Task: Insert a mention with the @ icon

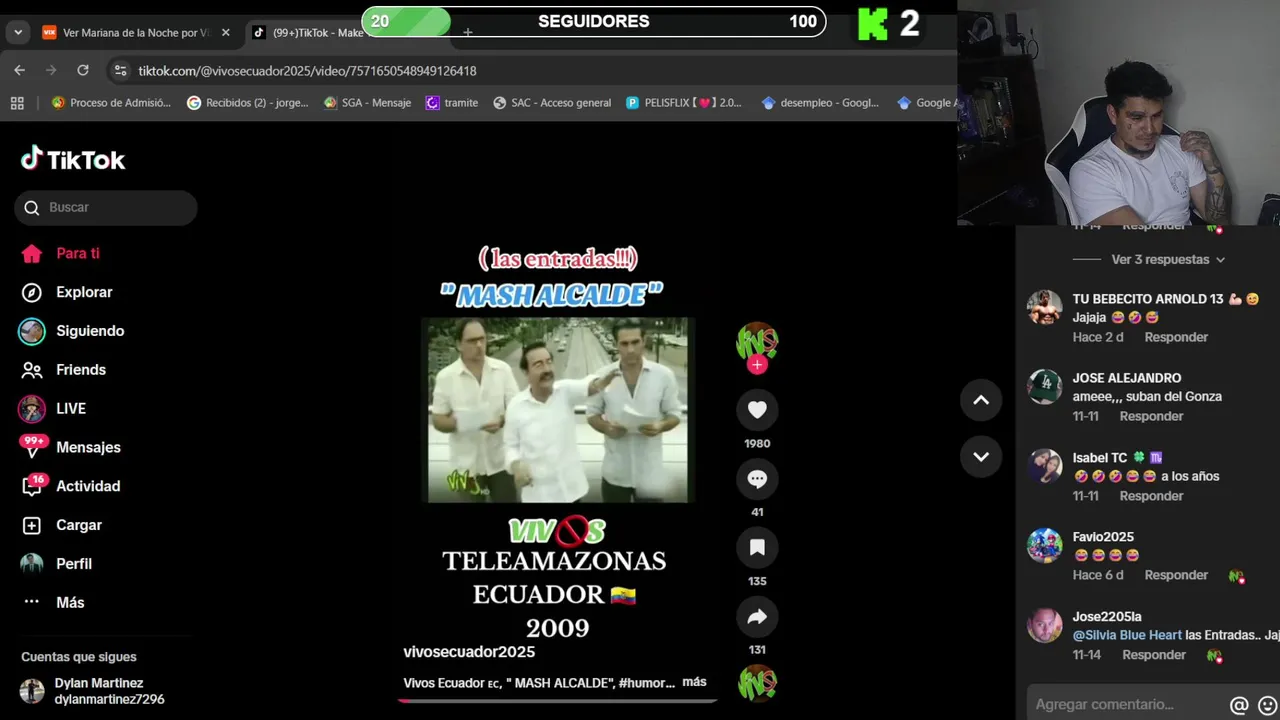Action: tap(1239, 705)
